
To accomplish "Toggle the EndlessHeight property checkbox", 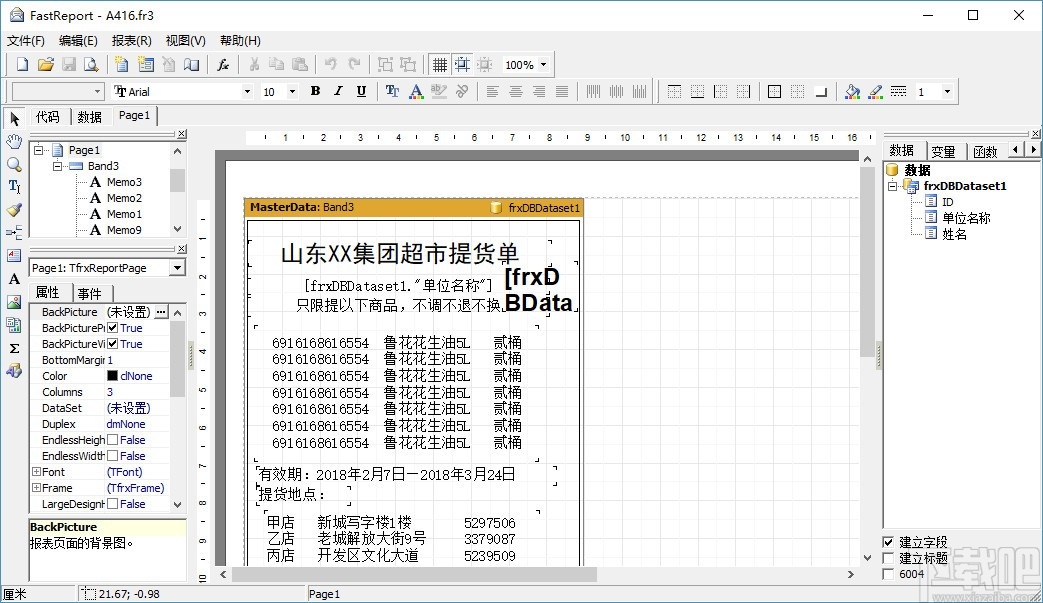I will [113, 440].
